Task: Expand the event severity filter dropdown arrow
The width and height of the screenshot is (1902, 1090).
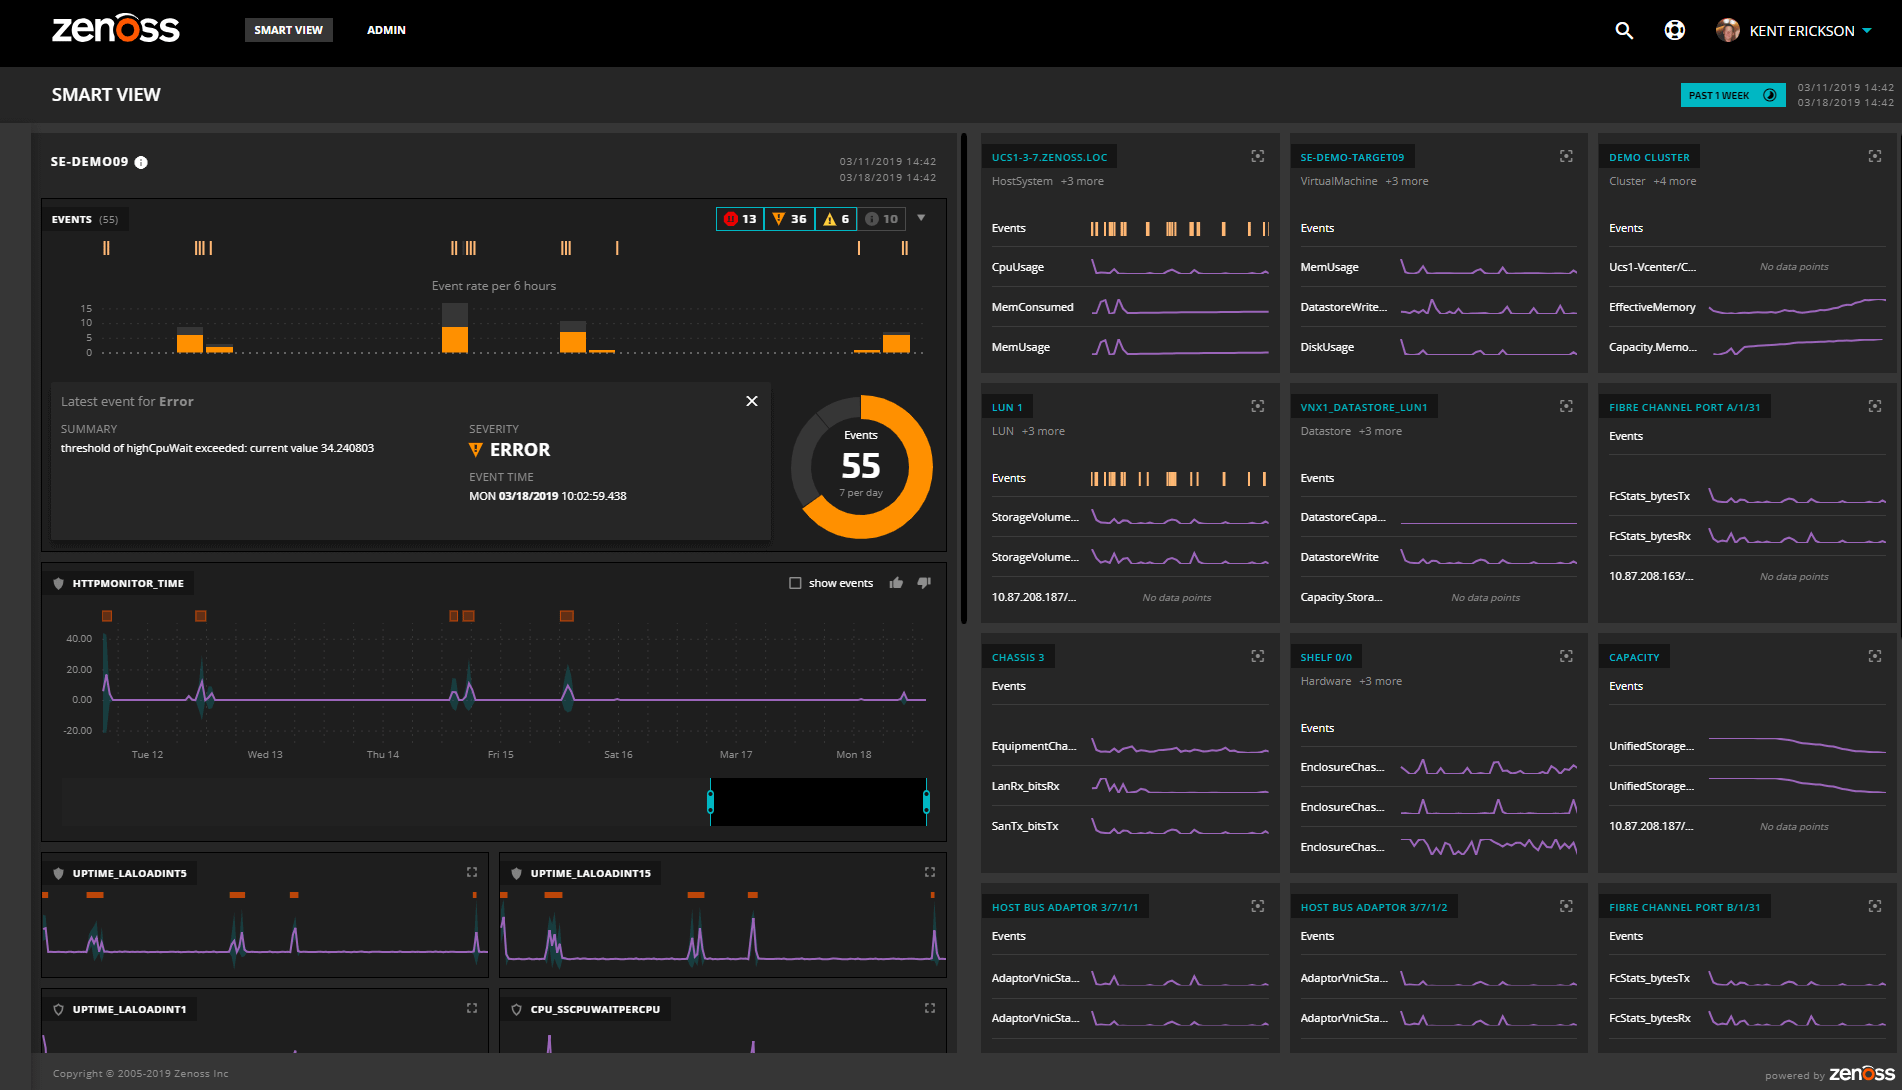Action: tap(921, 218)
